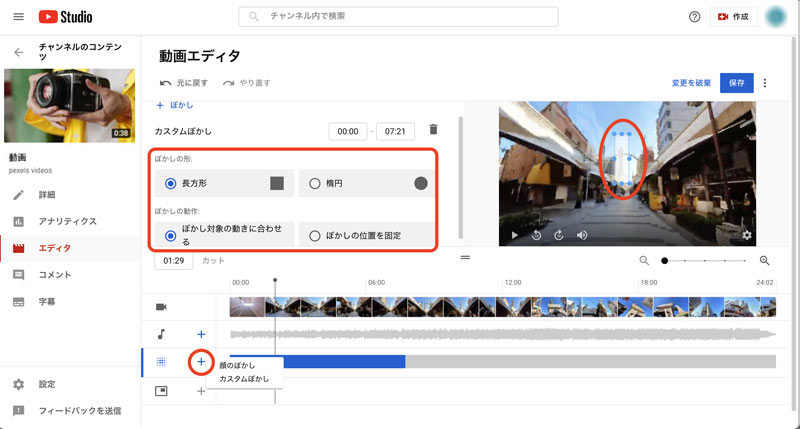The height and width of the screenshot is (429, 800).
Task: Open the help question mark icon
Action: [x=694, y=17]
